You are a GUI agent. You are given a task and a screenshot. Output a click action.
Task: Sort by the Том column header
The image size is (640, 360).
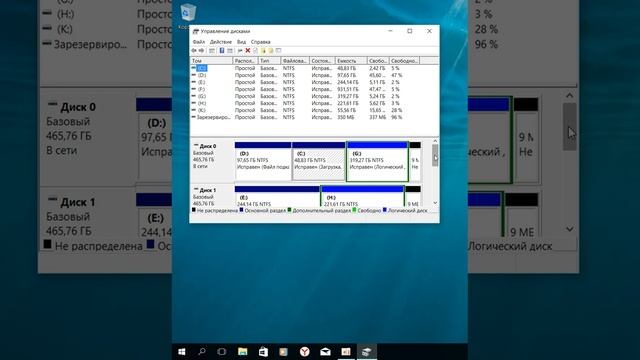tap(211, 61)
